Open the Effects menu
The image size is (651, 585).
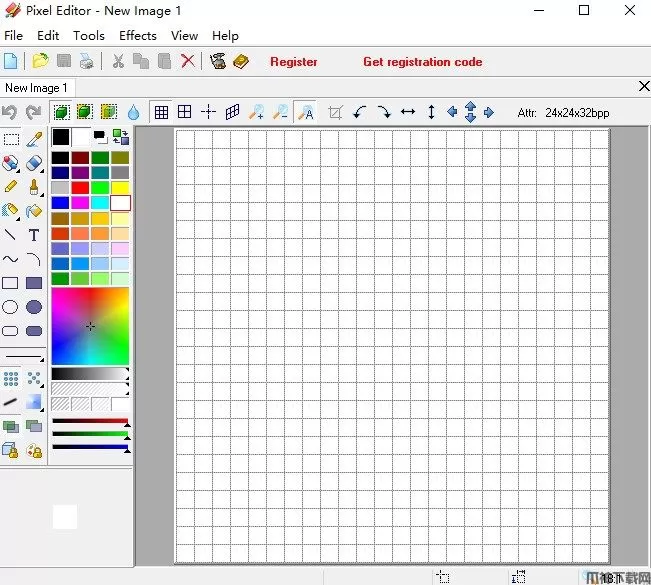click(x=137, y=36)
